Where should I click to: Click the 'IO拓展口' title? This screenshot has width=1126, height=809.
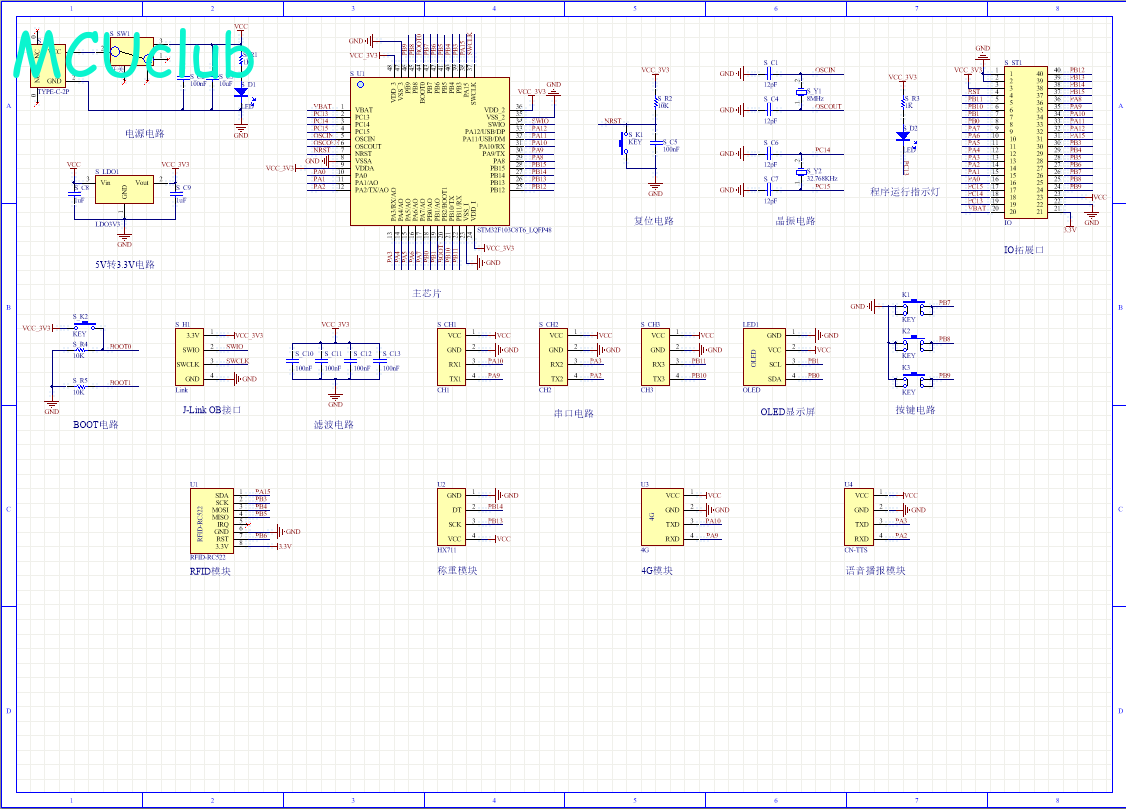coord(1024,250)
